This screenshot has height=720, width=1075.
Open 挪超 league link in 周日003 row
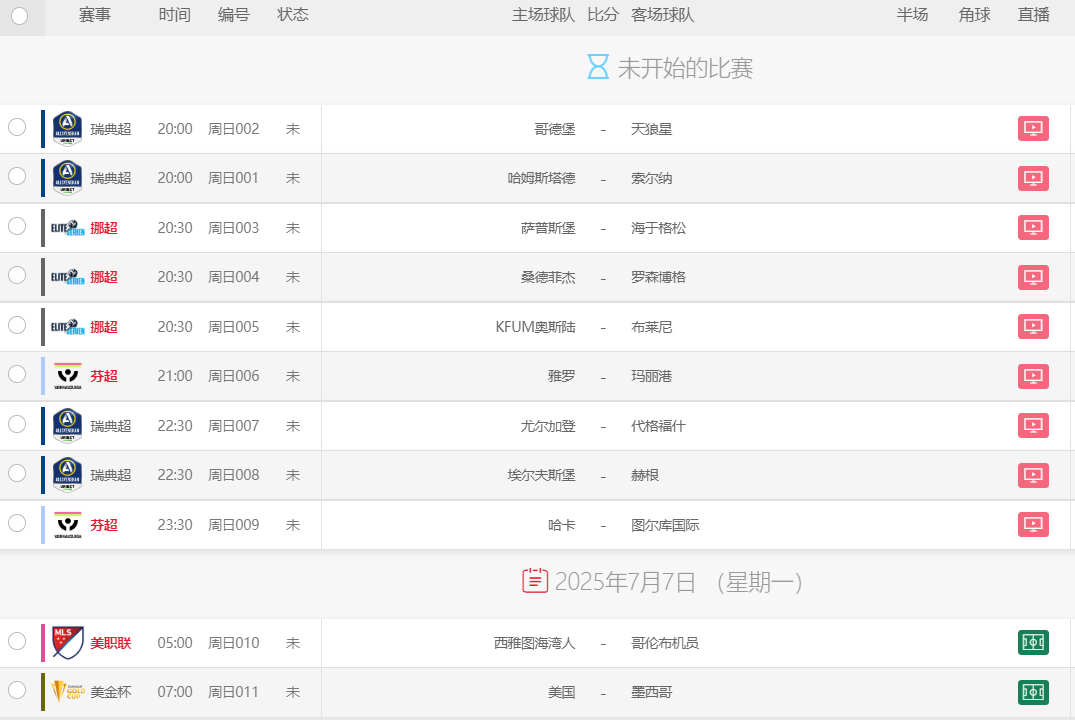(x=104, y=228)
